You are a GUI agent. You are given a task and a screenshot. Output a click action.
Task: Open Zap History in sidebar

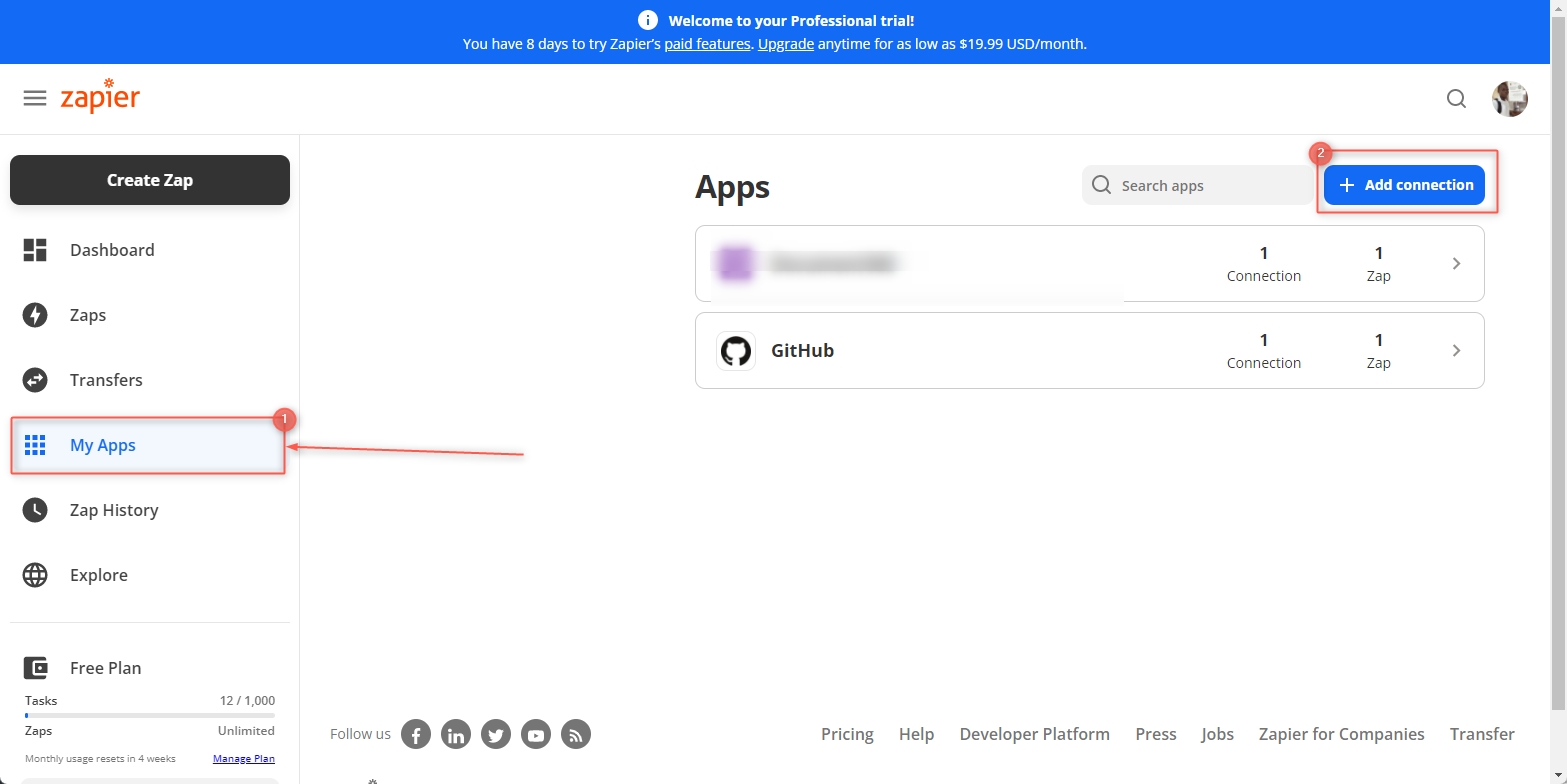114,510
